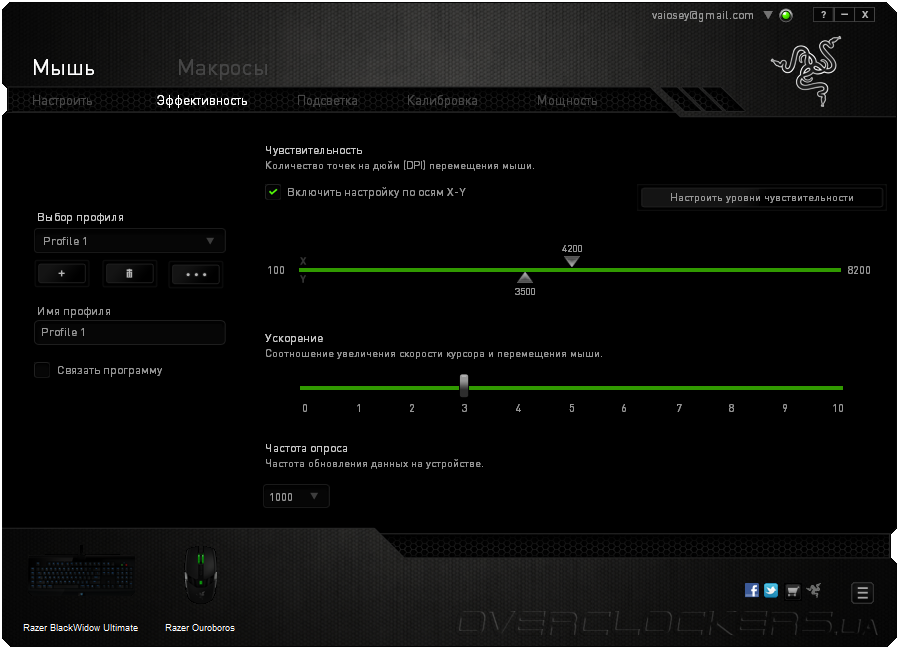Disable X-Y axis sensitivity checkbox

coord(273,192)
